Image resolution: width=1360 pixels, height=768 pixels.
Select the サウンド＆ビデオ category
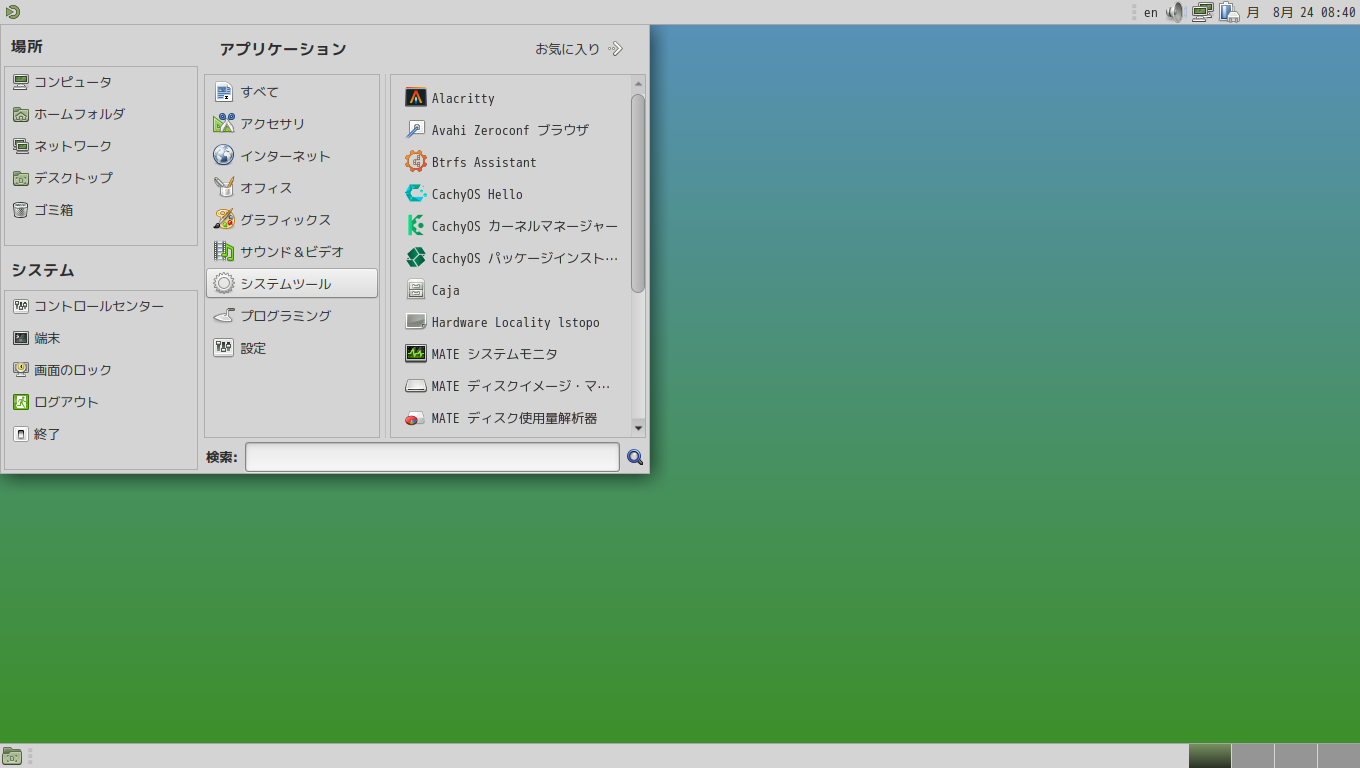[x=292, y=252]
